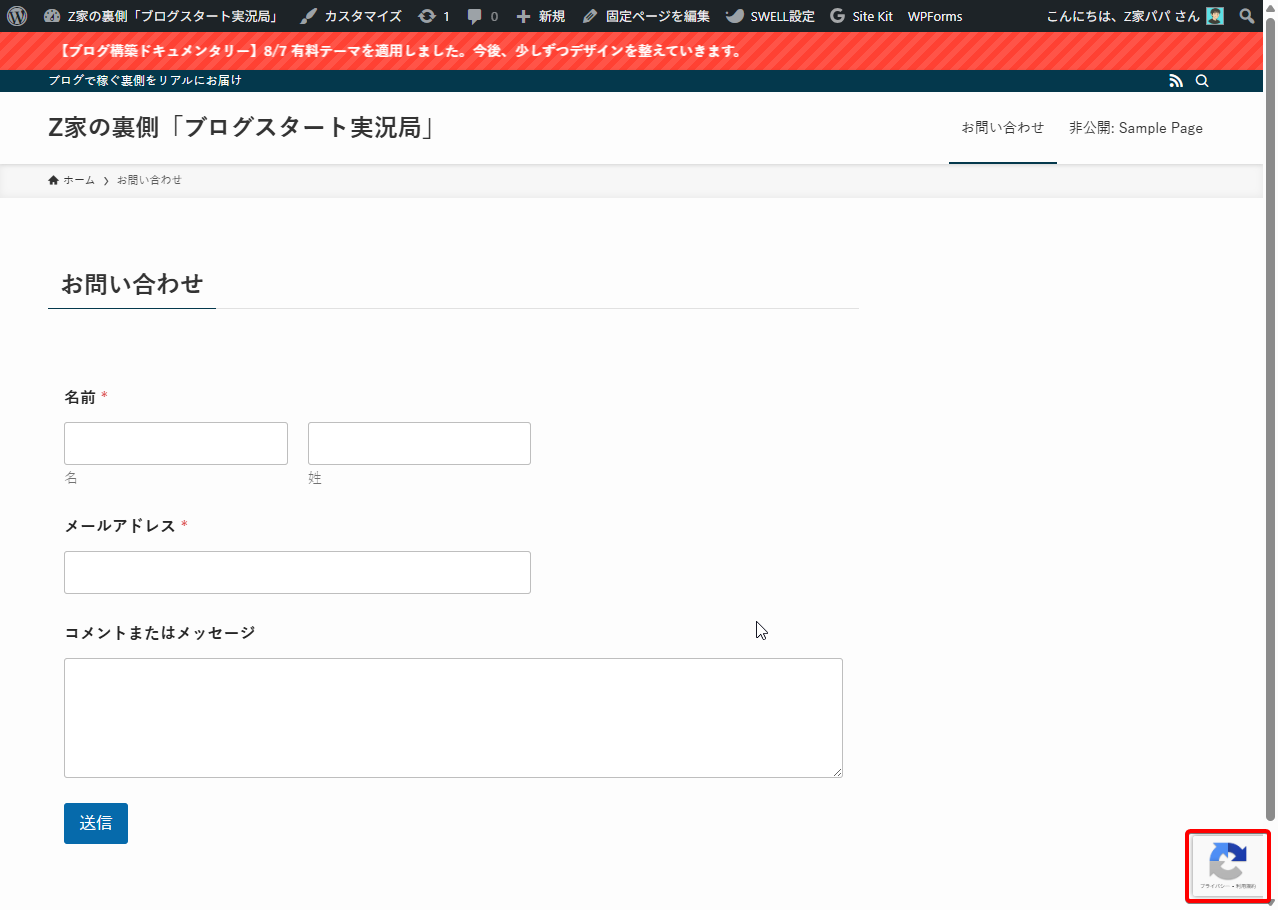
Task: Select 非公開: Sample Page menu item
Action: (1135, 128)
